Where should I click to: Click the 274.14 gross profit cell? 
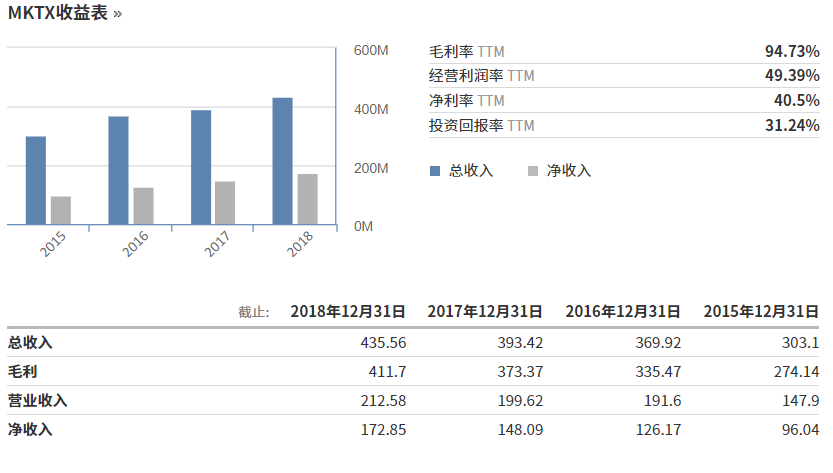click(x=796, y=372)
